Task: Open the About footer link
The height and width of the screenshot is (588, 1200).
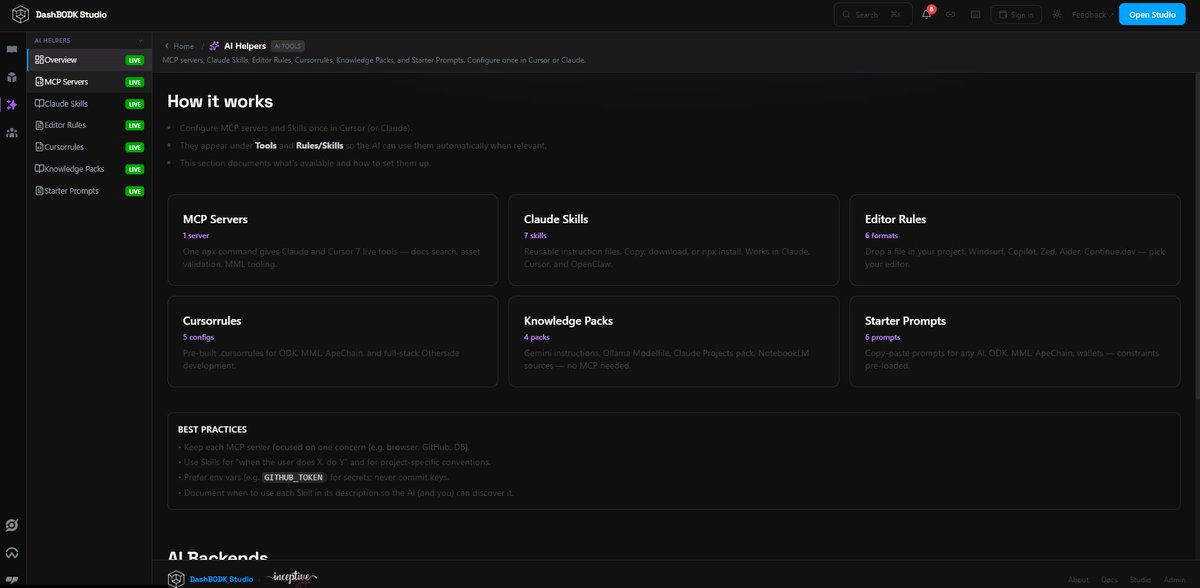Action: tap(1078, 579)
